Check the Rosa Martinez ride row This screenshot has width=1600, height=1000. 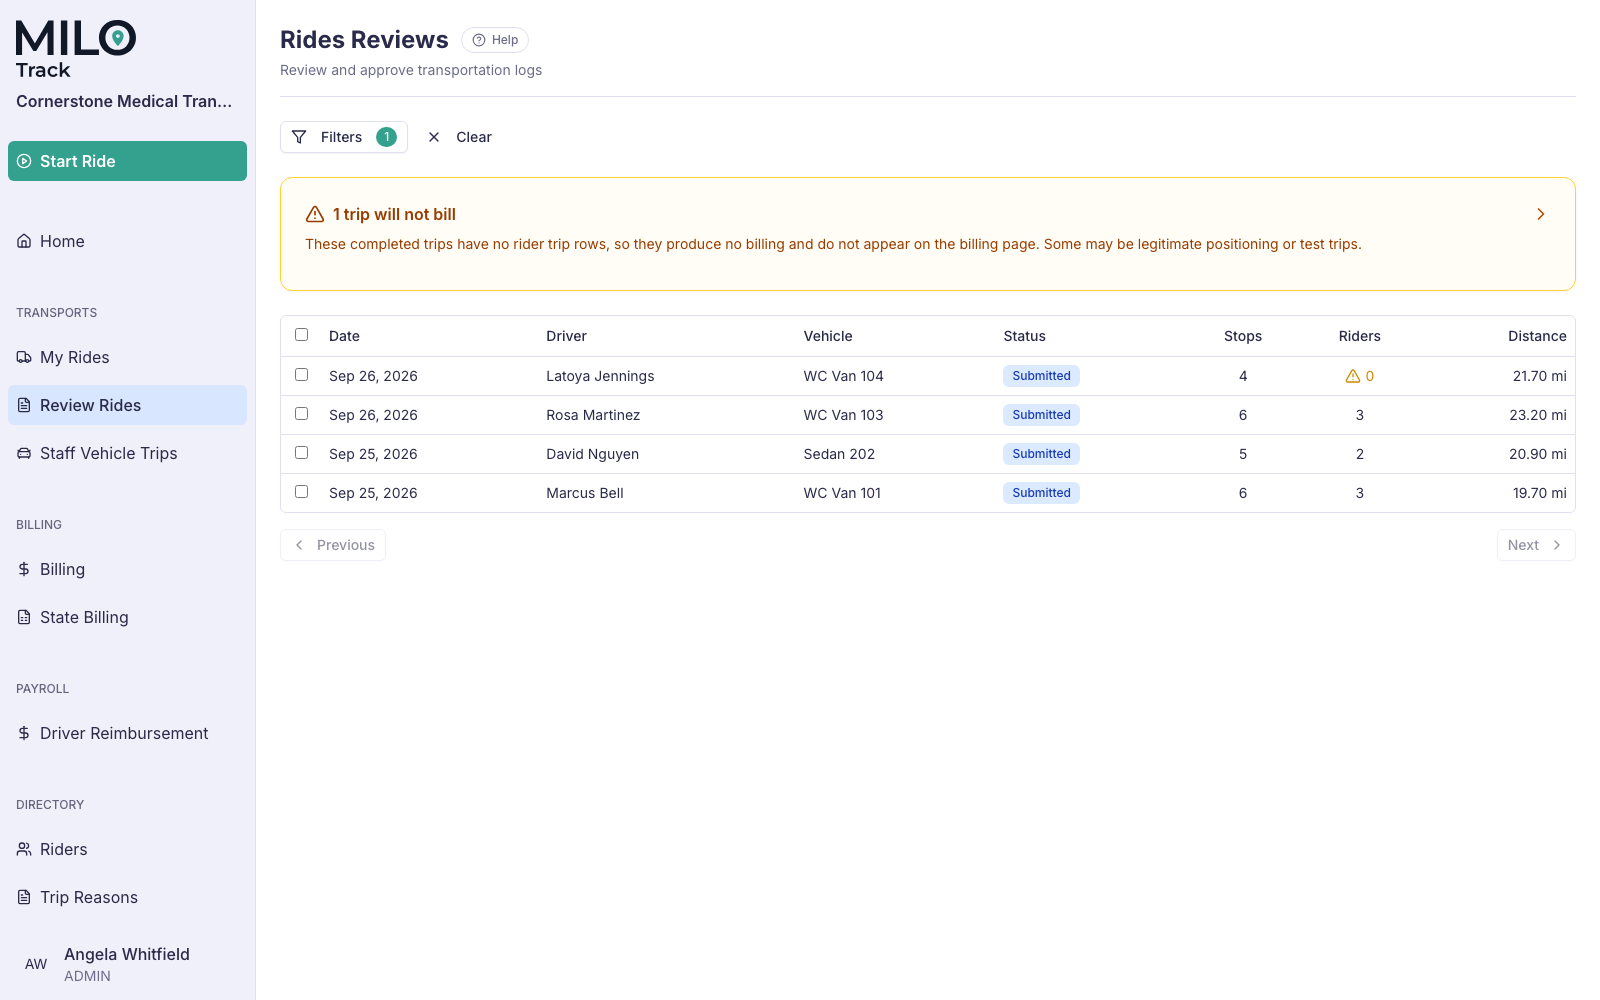tap(302, 414)
